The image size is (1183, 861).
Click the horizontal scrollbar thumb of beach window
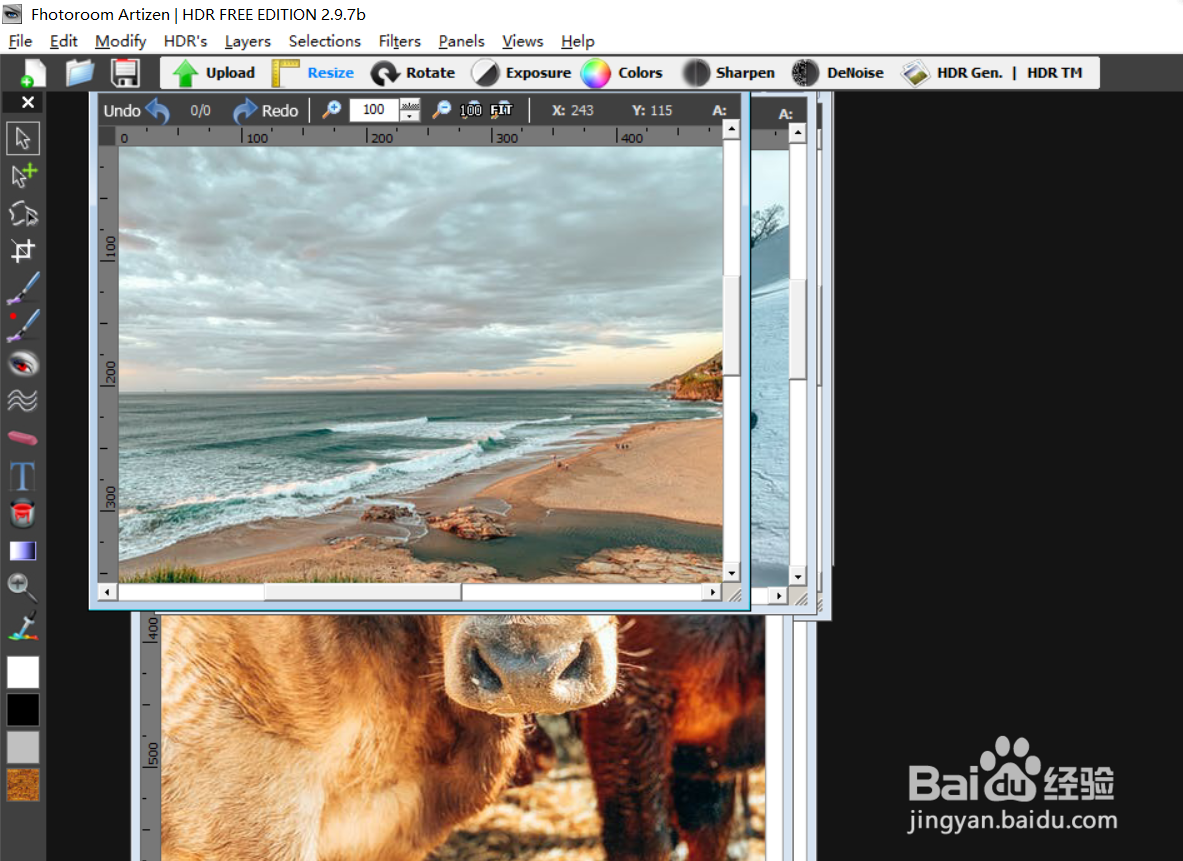(363, 592)
